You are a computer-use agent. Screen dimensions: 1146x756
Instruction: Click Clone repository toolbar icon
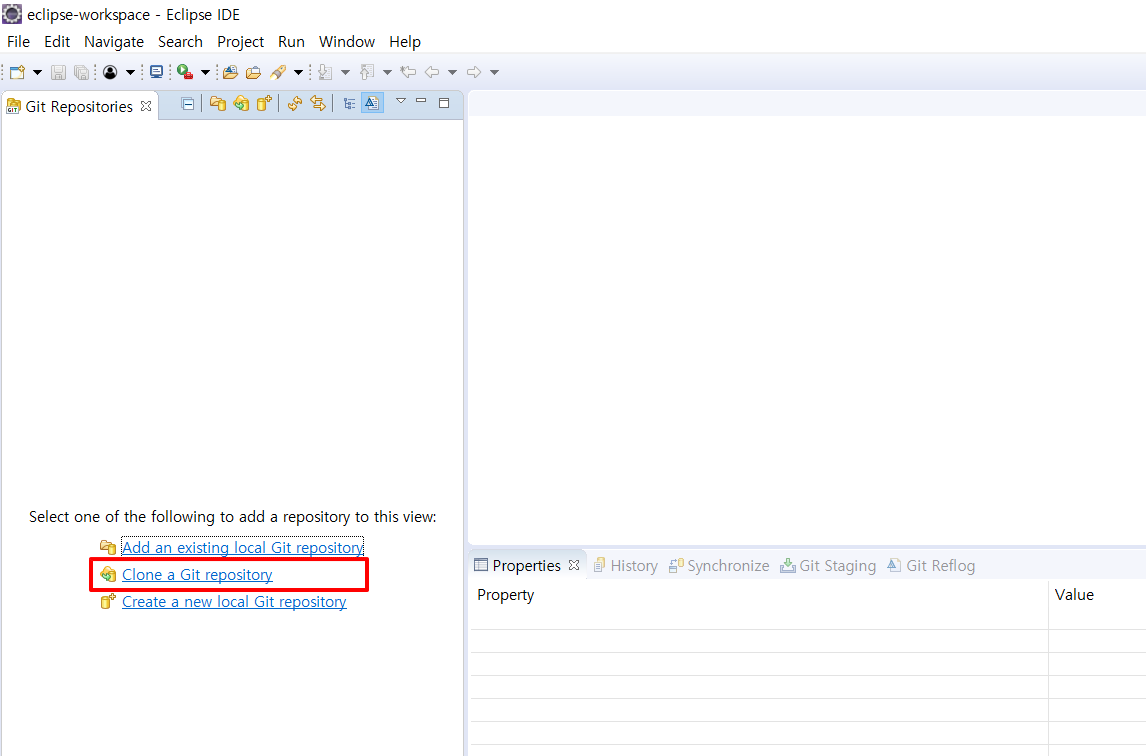pyautogui.click(x=241, y=104)
